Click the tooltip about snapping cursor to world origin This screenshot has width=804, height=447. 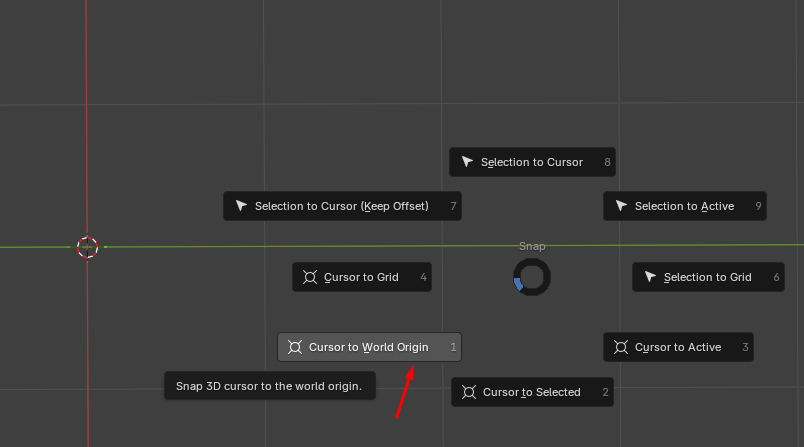tap(269, 386)
